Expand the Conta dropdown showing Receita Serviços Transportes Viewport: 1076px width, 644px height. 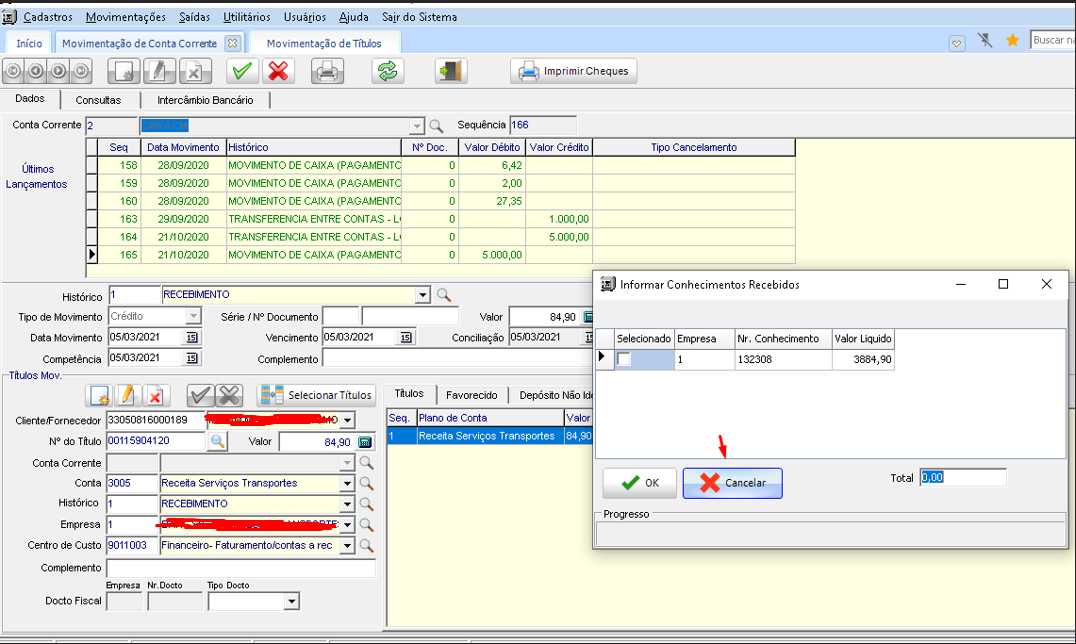pos(347,483)
